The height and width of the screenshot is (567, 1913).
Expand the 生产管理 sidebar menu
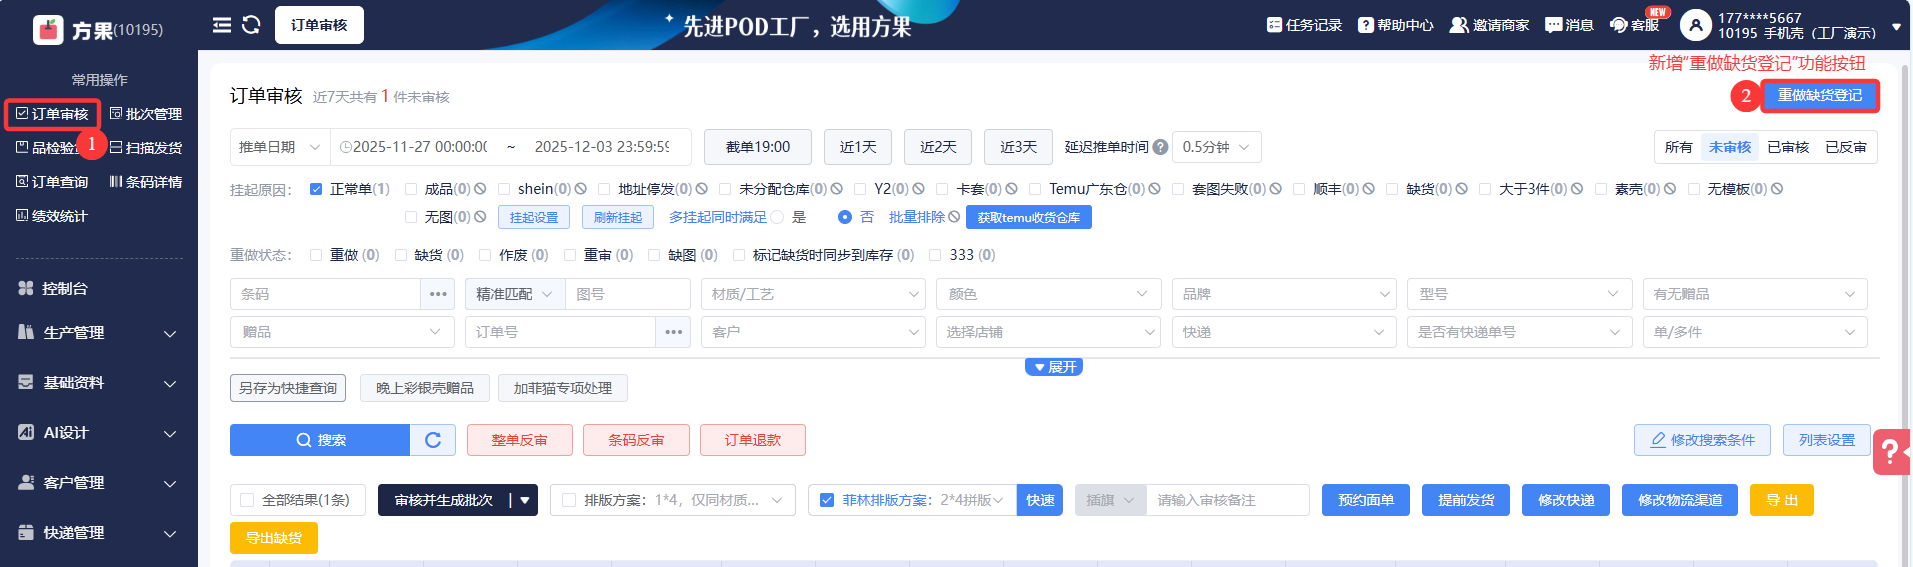coord(98,333)
